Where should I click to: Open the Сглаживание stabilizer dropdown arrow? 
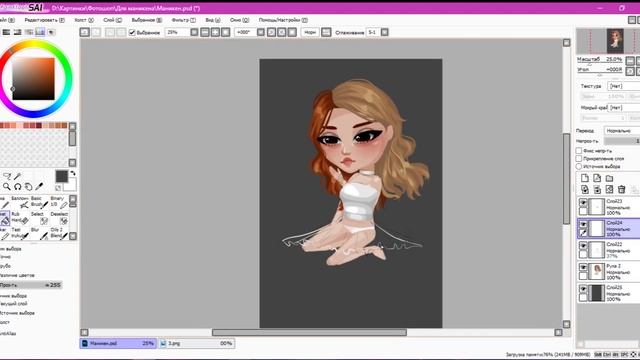click(x=384, y=32)
